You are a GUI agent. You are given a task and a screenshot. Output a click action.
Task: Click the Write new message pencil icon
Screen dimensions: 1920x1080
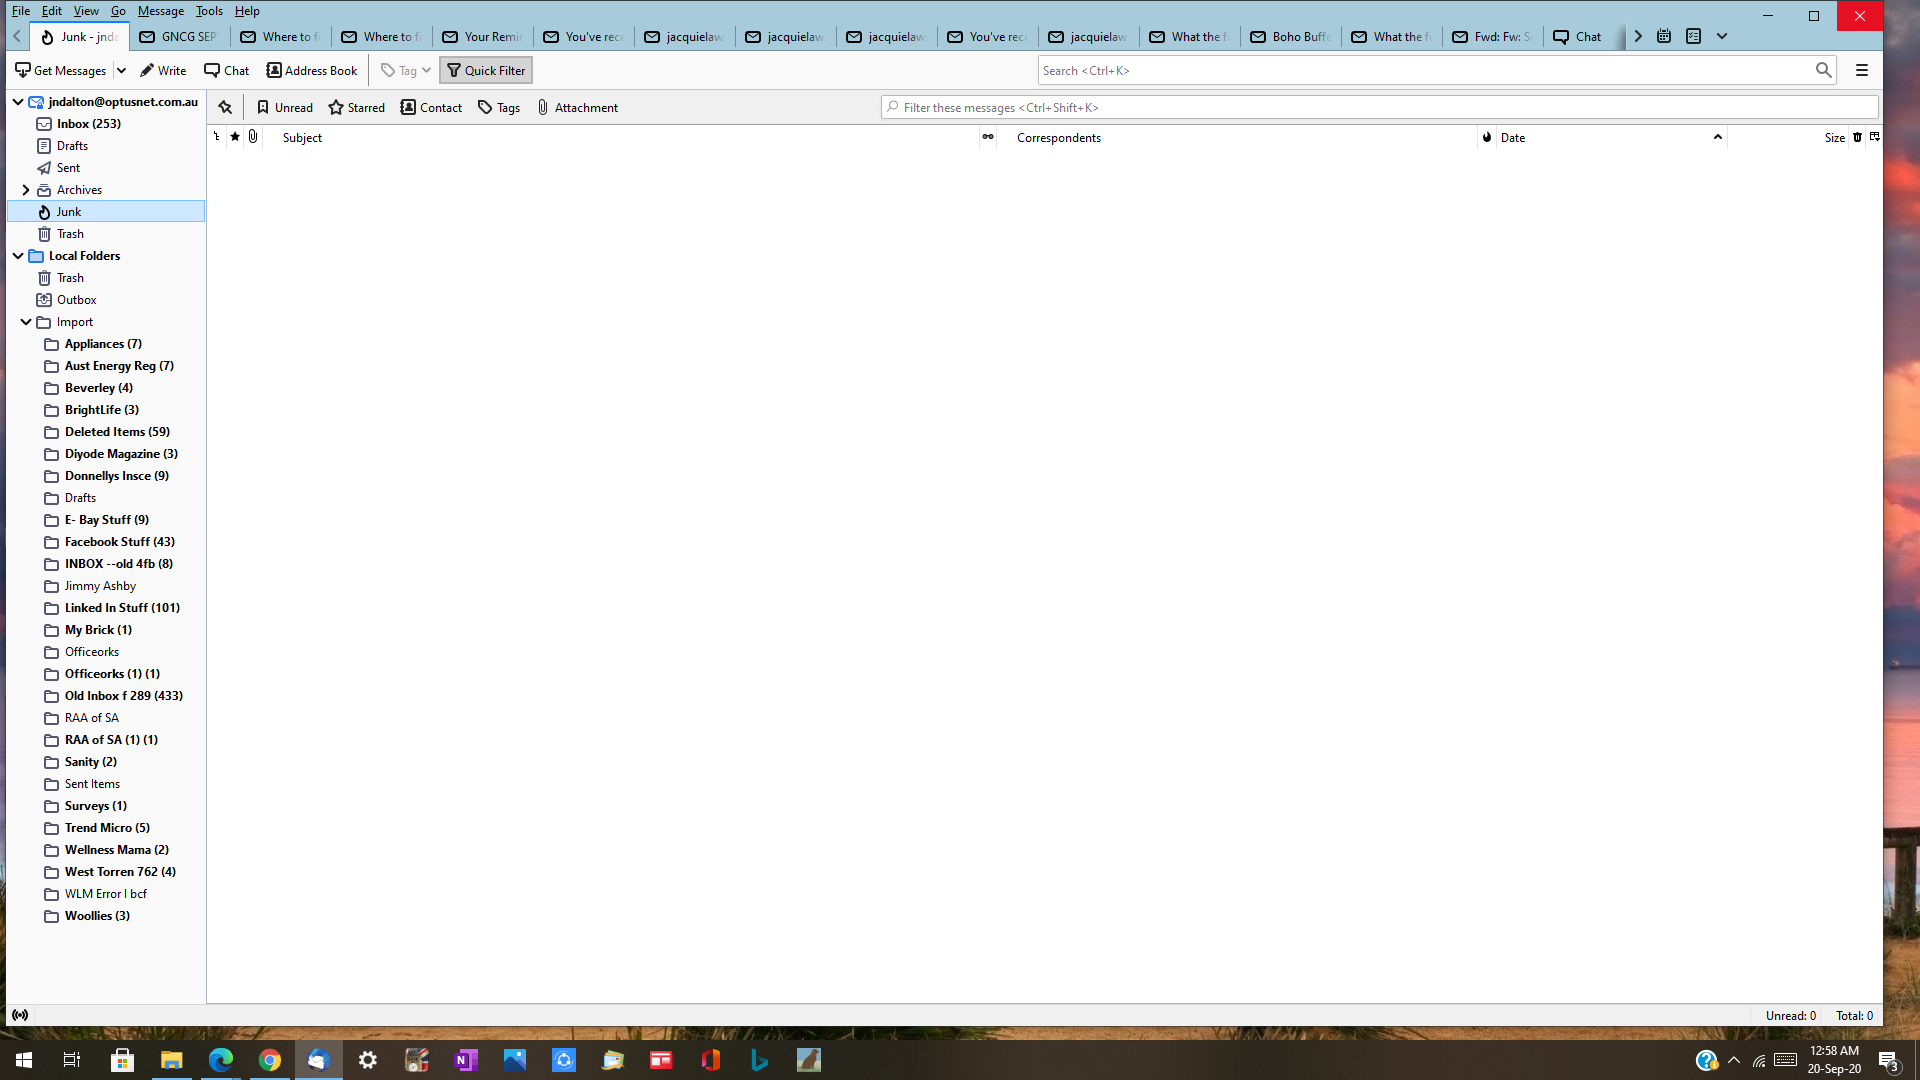point(147,70)
